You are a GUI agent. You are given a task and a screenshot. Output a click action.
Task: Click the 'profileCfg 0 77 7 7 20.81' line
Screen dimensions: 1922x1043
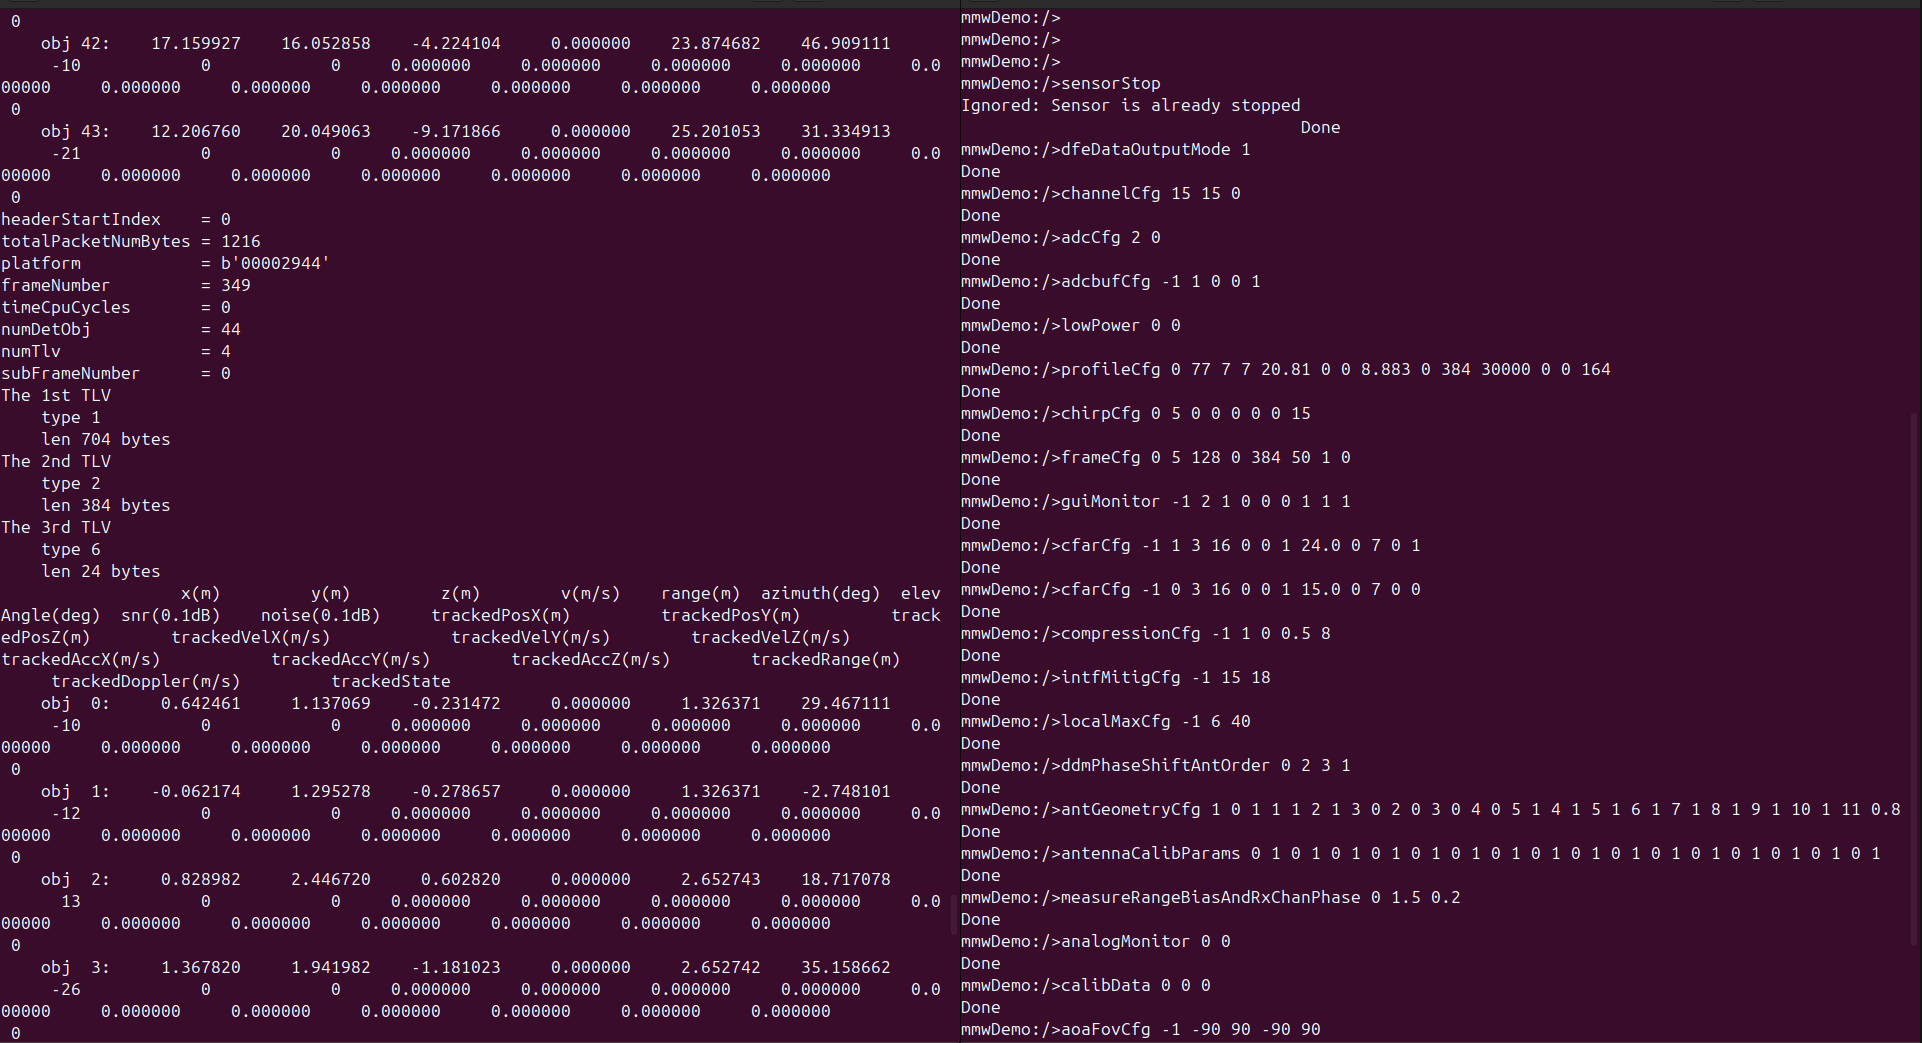tap(1286, 370)
